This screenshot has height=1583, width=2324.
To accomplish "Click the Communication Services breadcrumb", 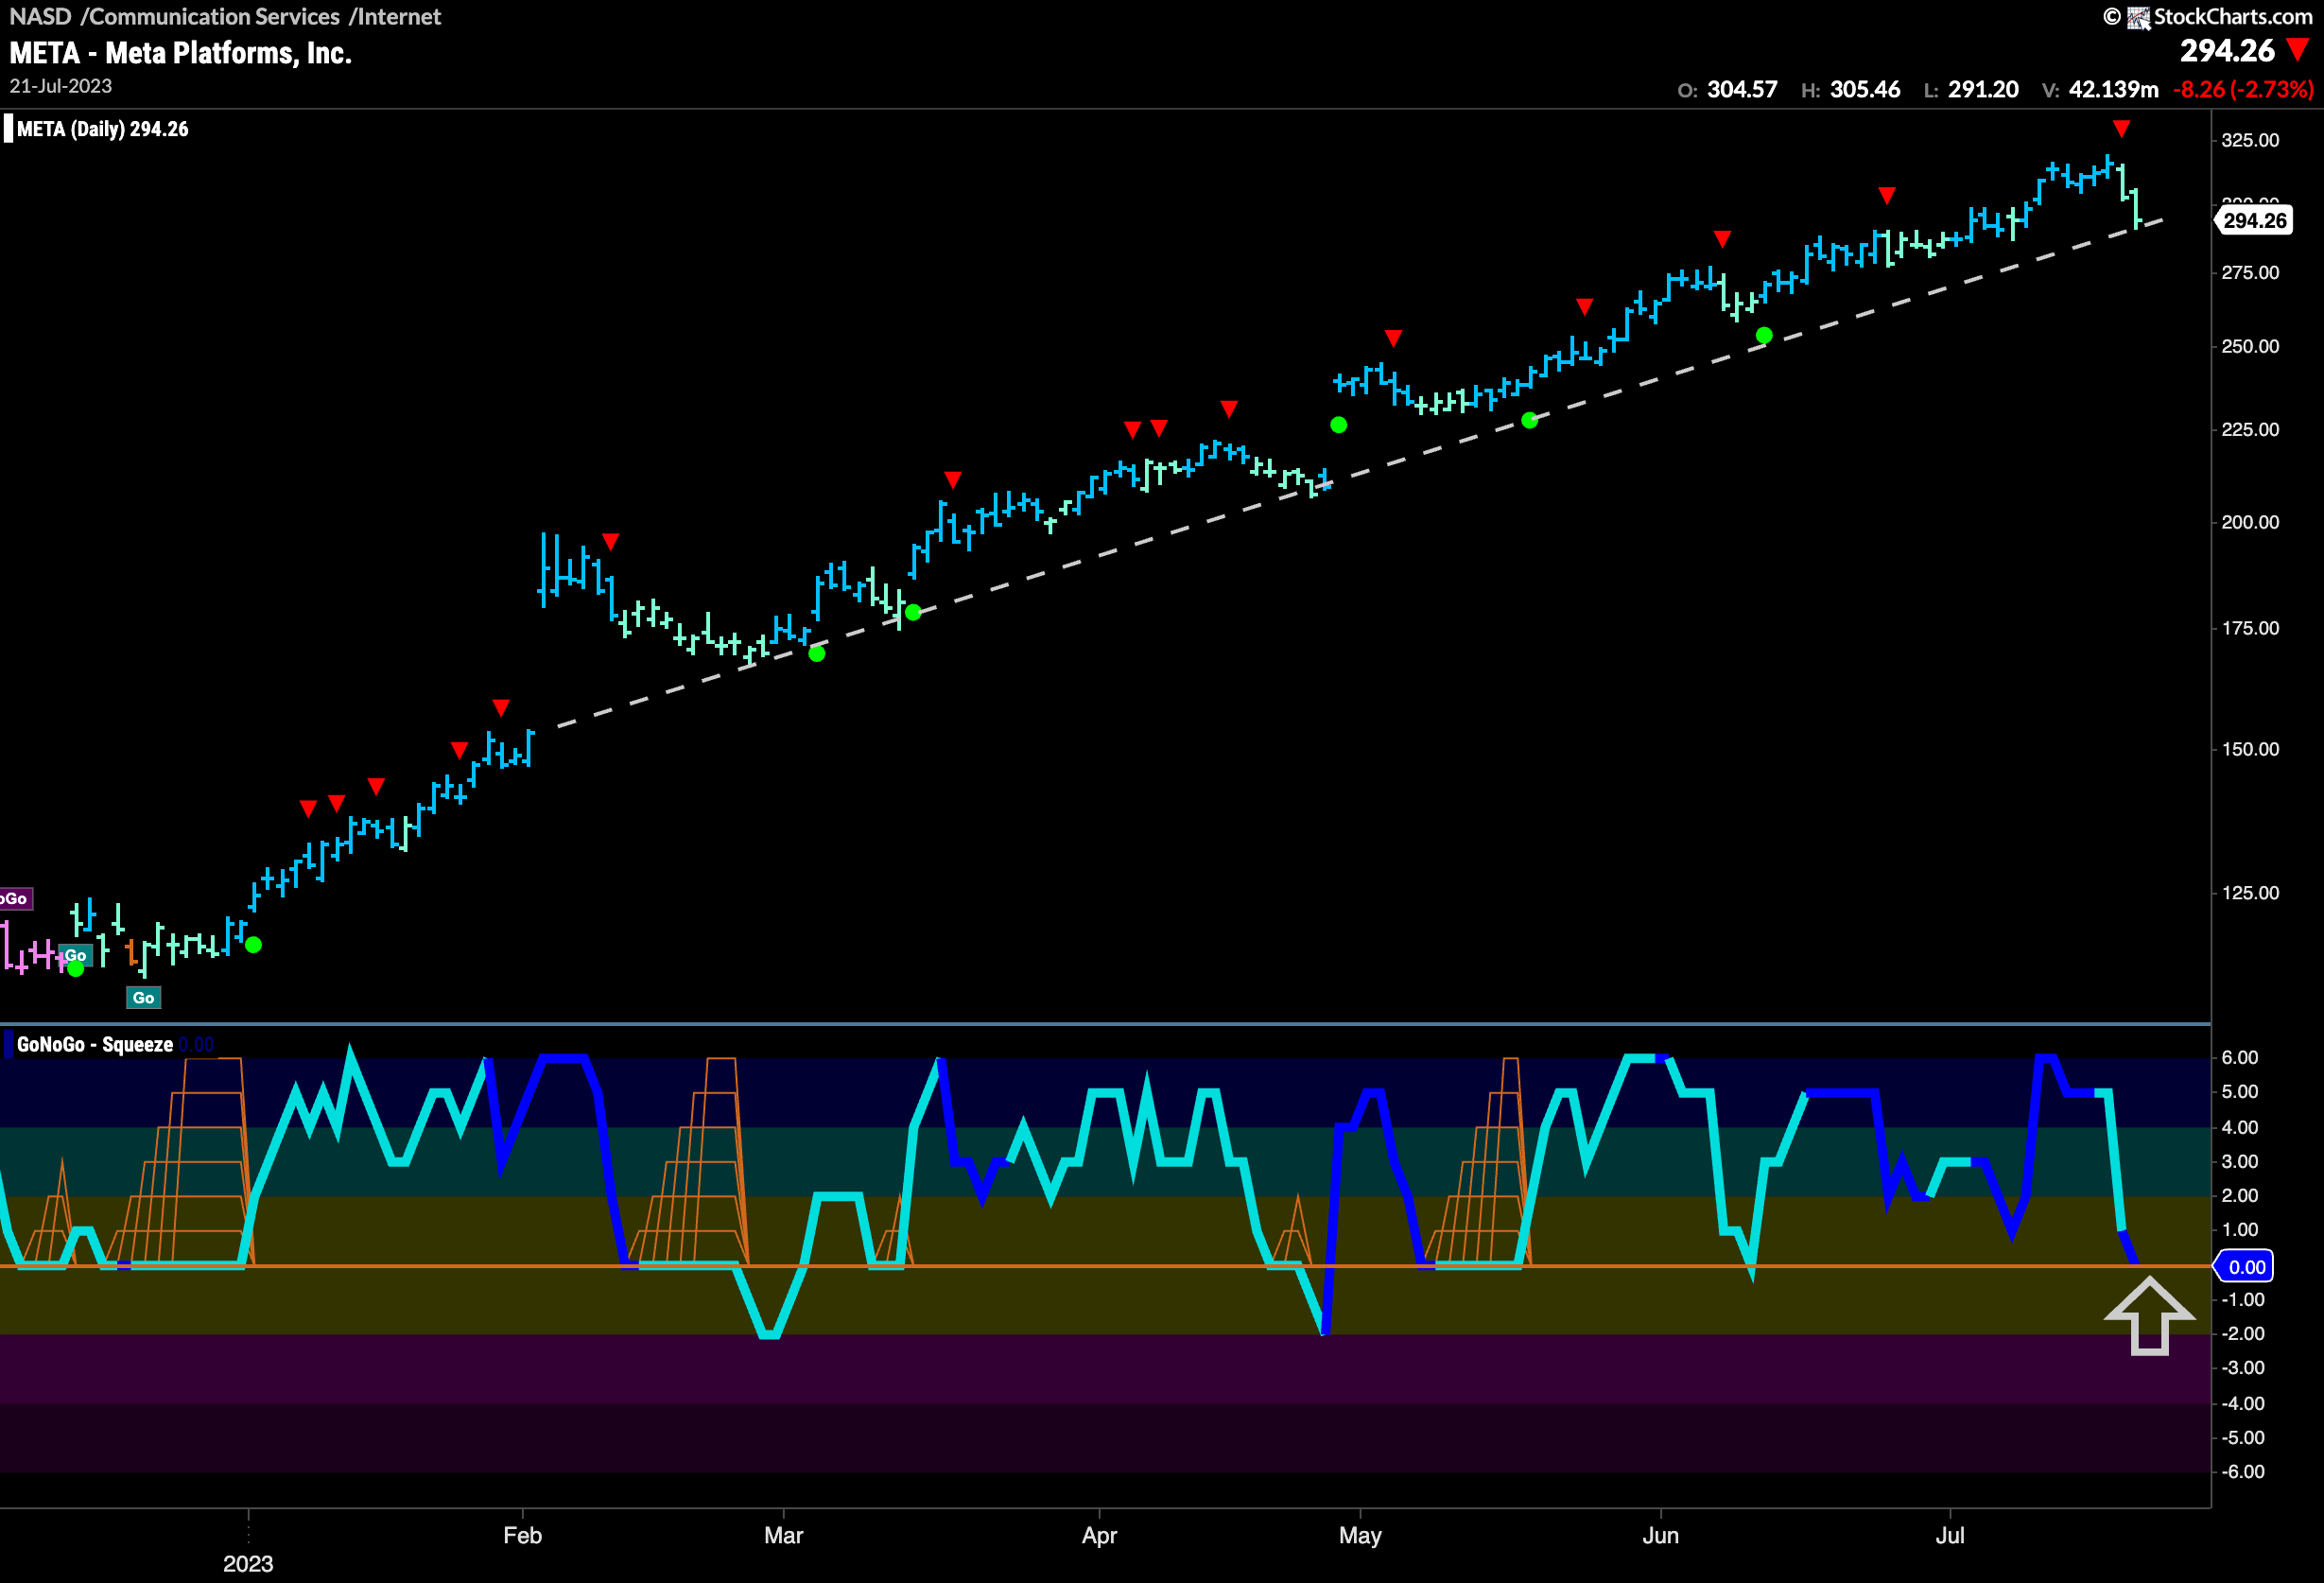I will (x=213, y=17).
